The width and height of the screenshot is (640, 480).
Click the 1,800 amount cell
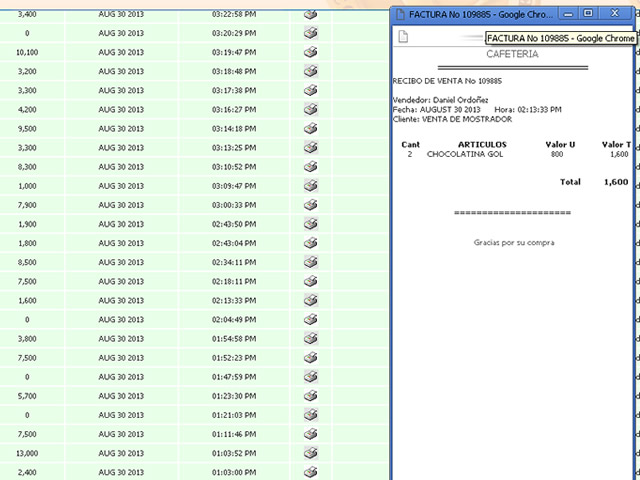[27, 243]
